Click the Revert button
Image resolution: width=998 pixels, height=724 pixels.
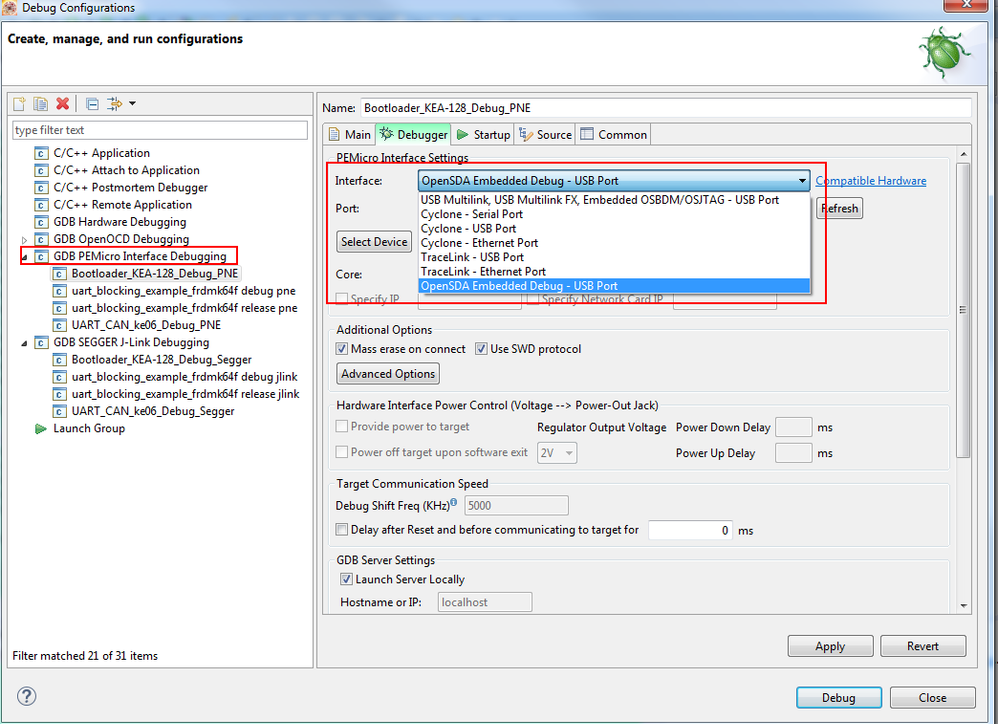[923, 646]
